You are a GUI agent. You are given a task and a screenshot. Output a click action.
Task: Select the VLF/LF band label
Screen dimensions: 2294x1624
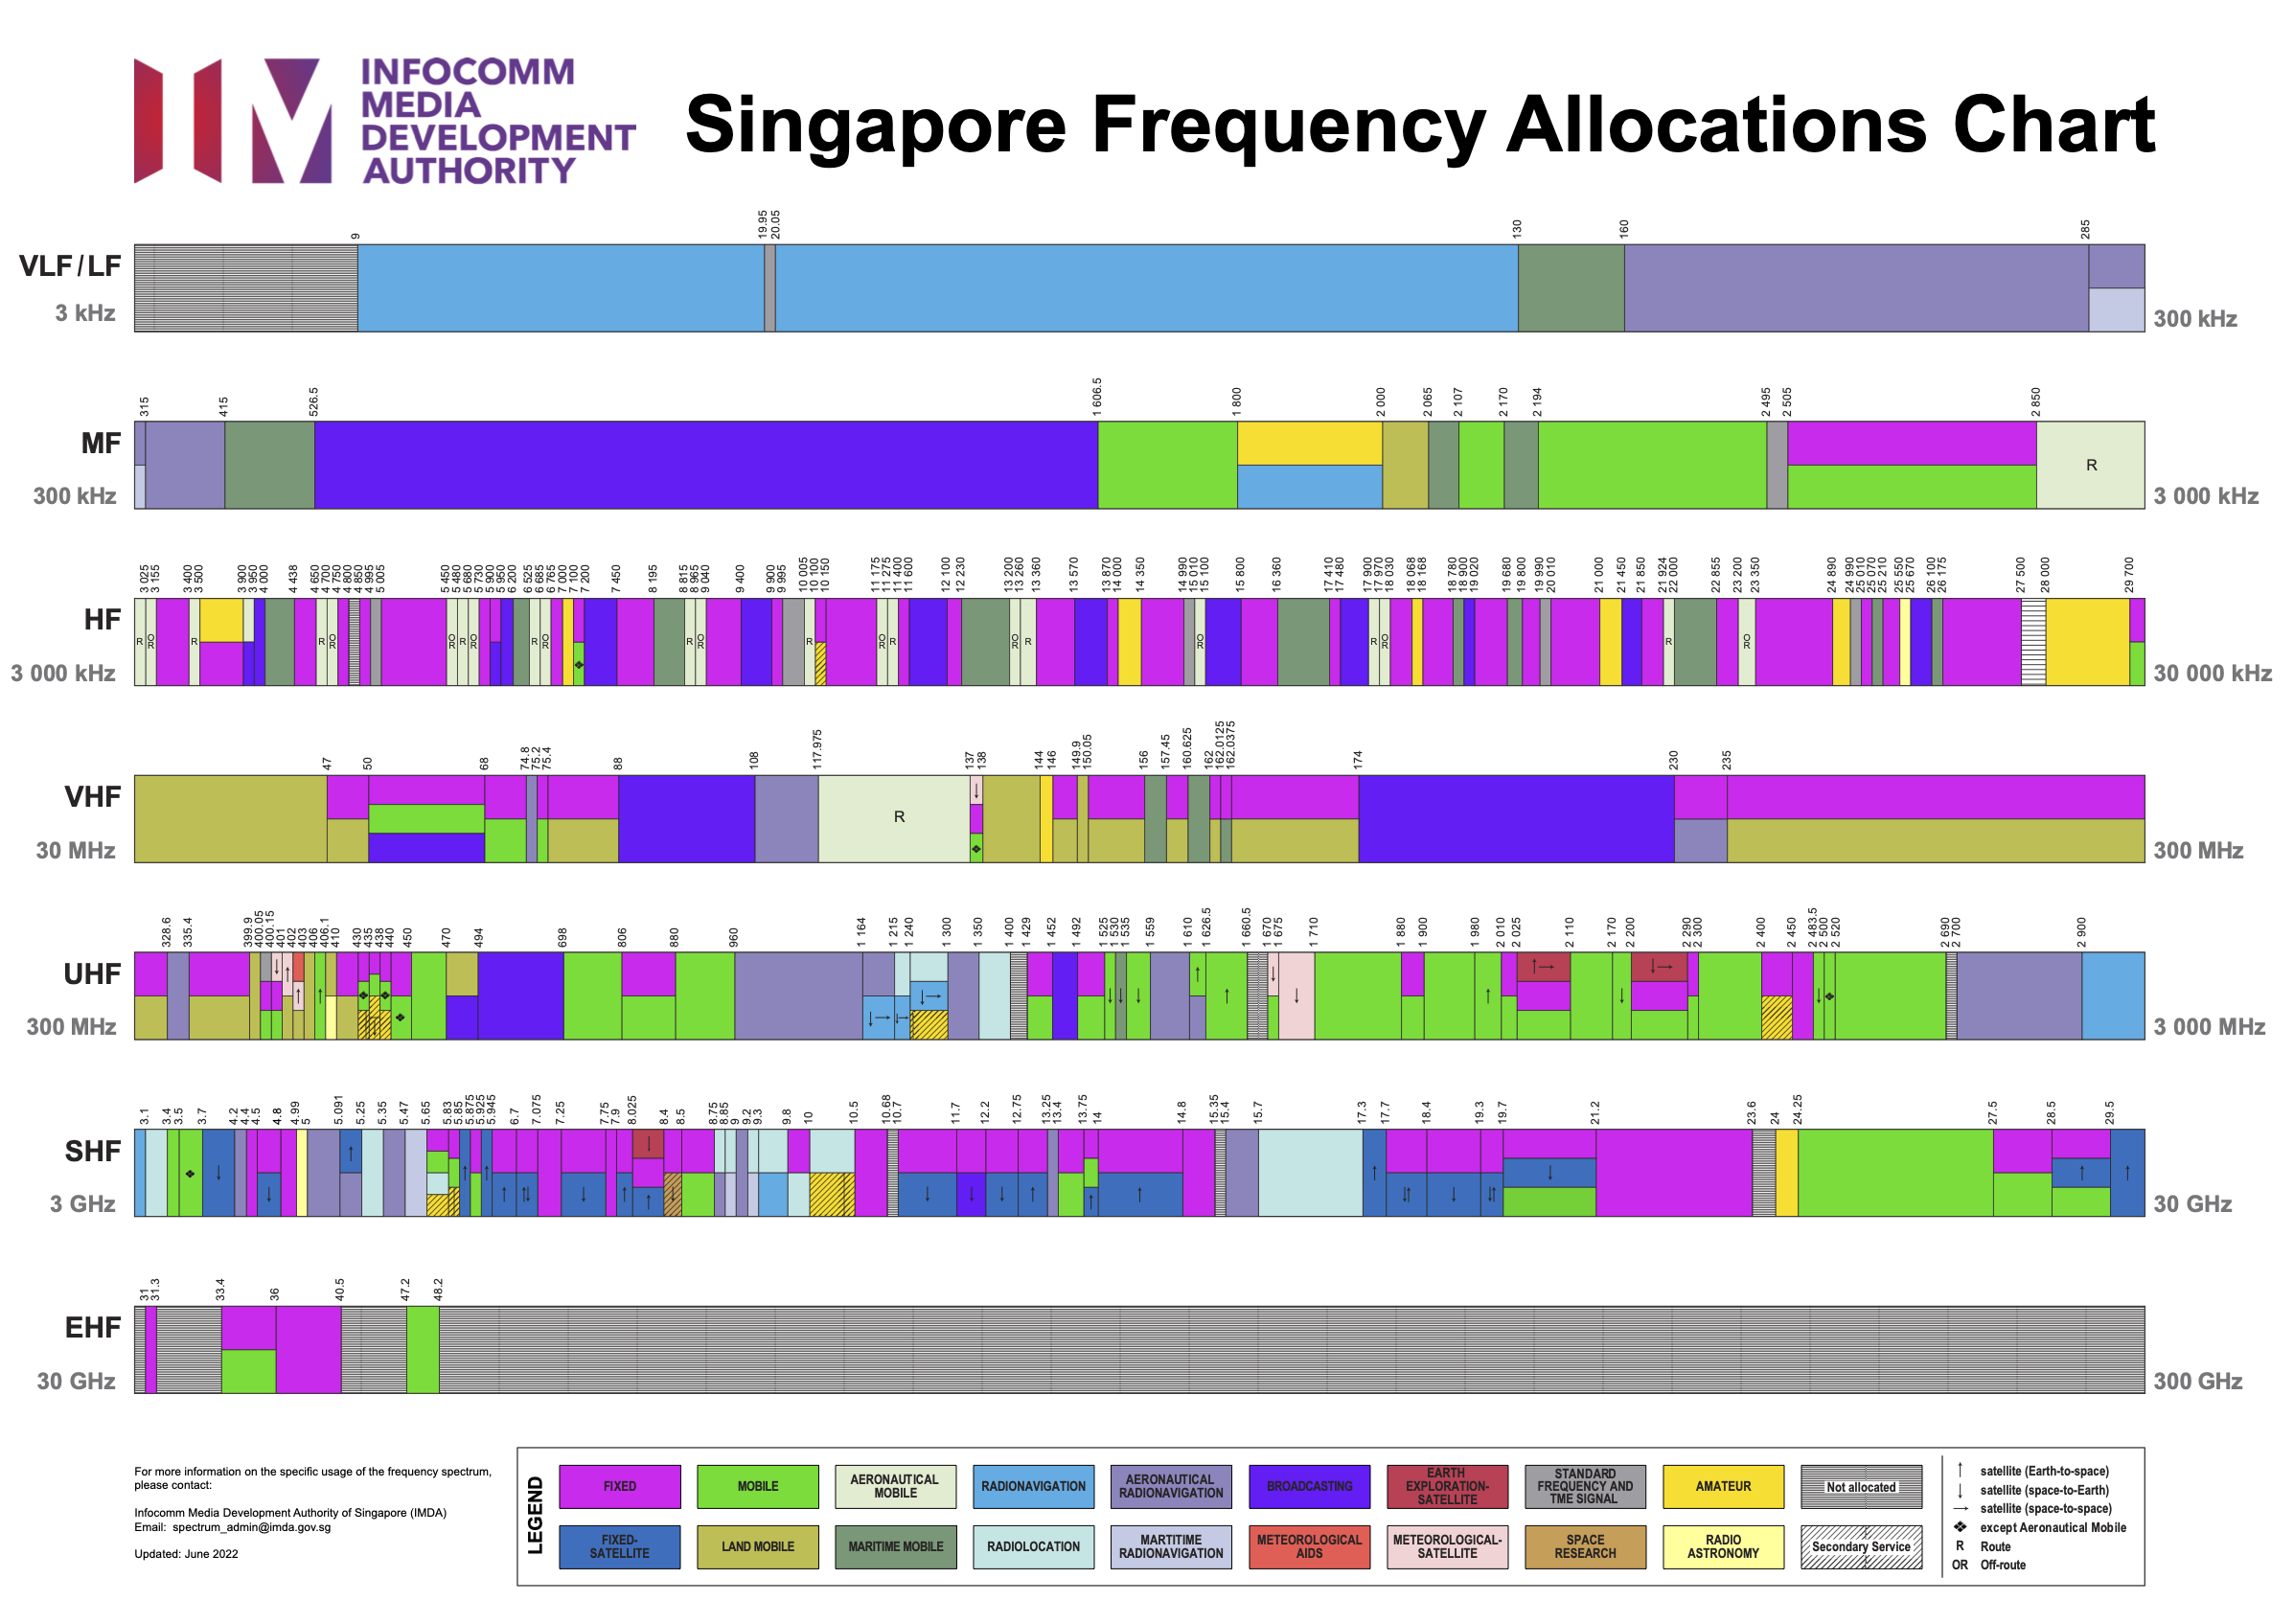point(72,265)
